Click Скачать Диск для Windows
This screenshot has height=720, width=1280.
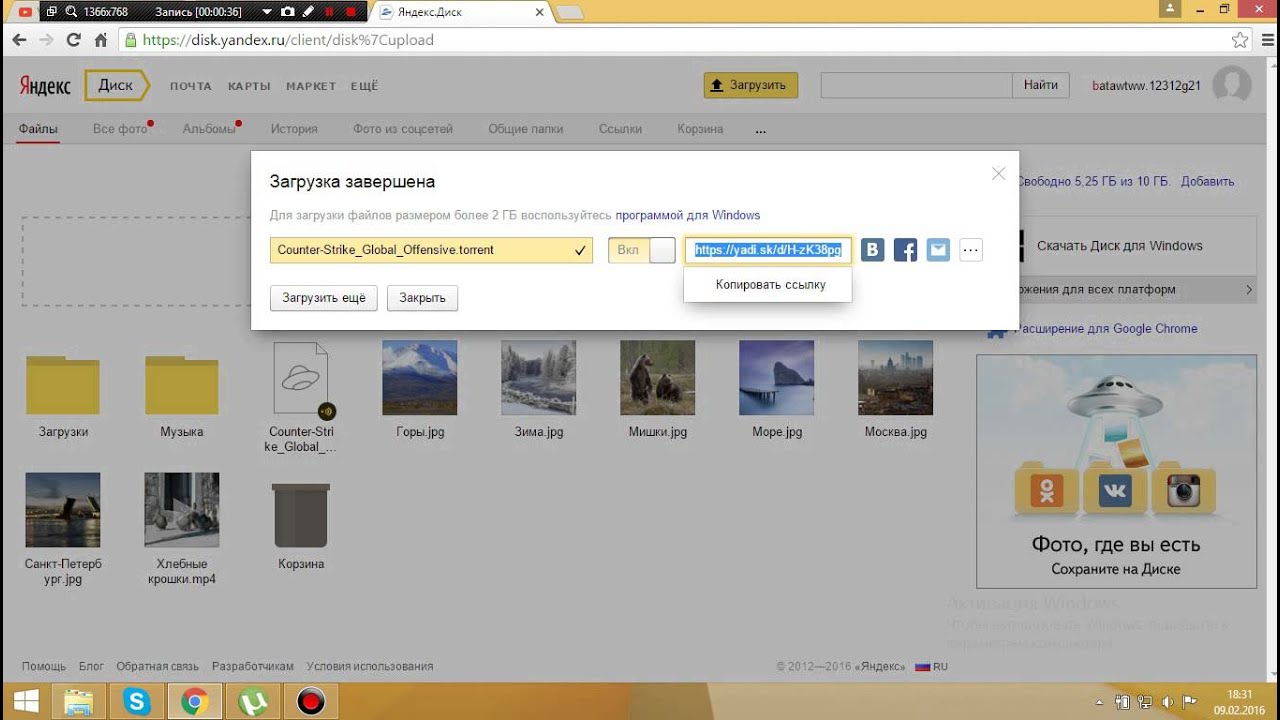pos(1120,246)
